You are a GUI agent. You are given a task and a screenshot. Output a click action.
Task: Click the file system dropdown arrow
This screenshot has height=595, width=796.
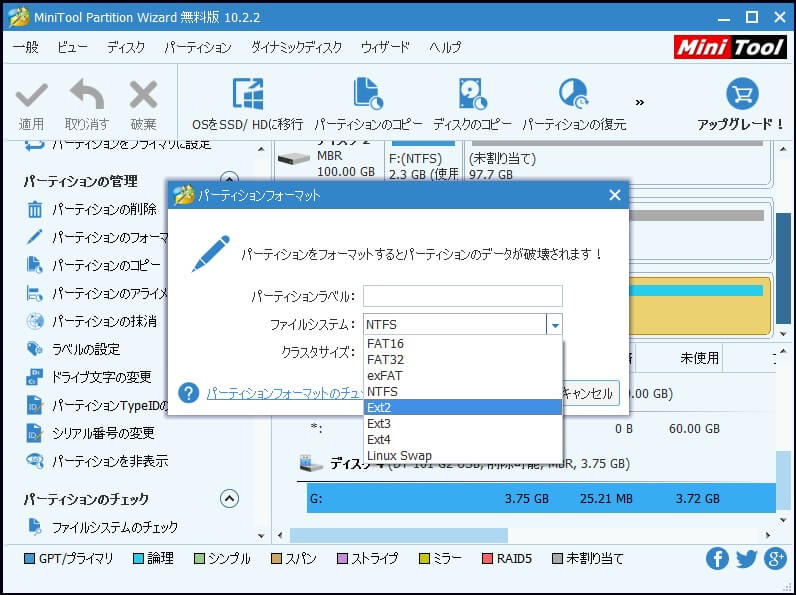click(555, 325)
